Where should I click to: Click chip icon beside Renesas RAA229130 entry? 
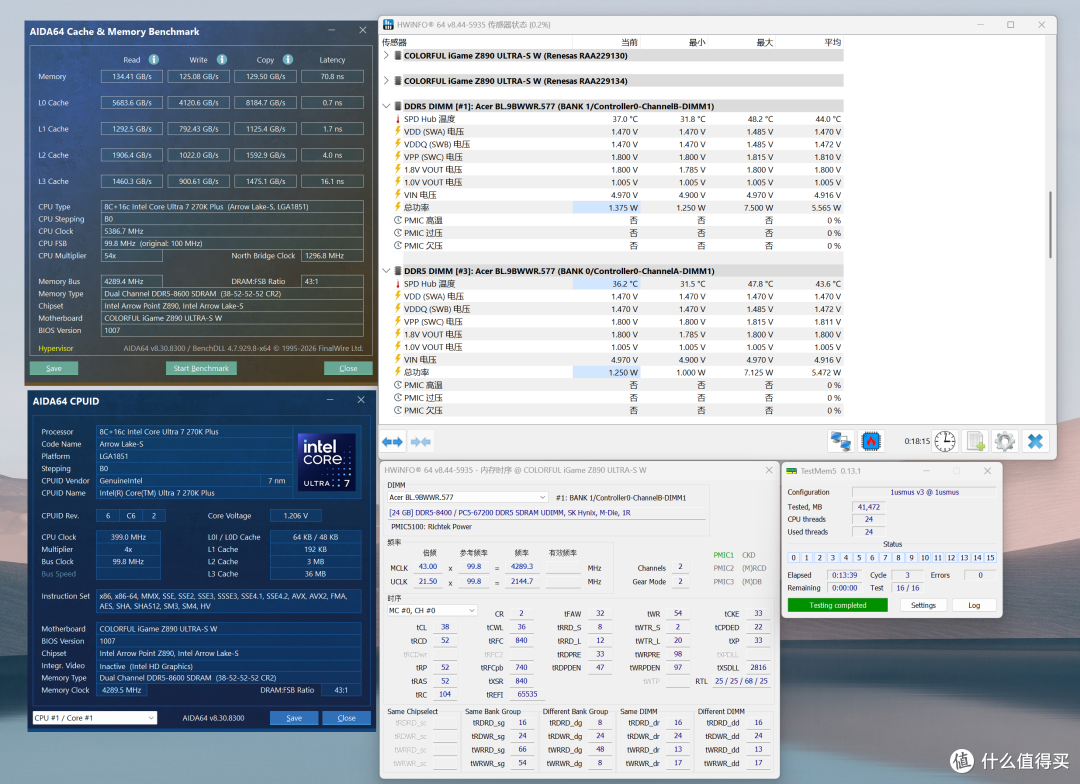tap(398, 56)
